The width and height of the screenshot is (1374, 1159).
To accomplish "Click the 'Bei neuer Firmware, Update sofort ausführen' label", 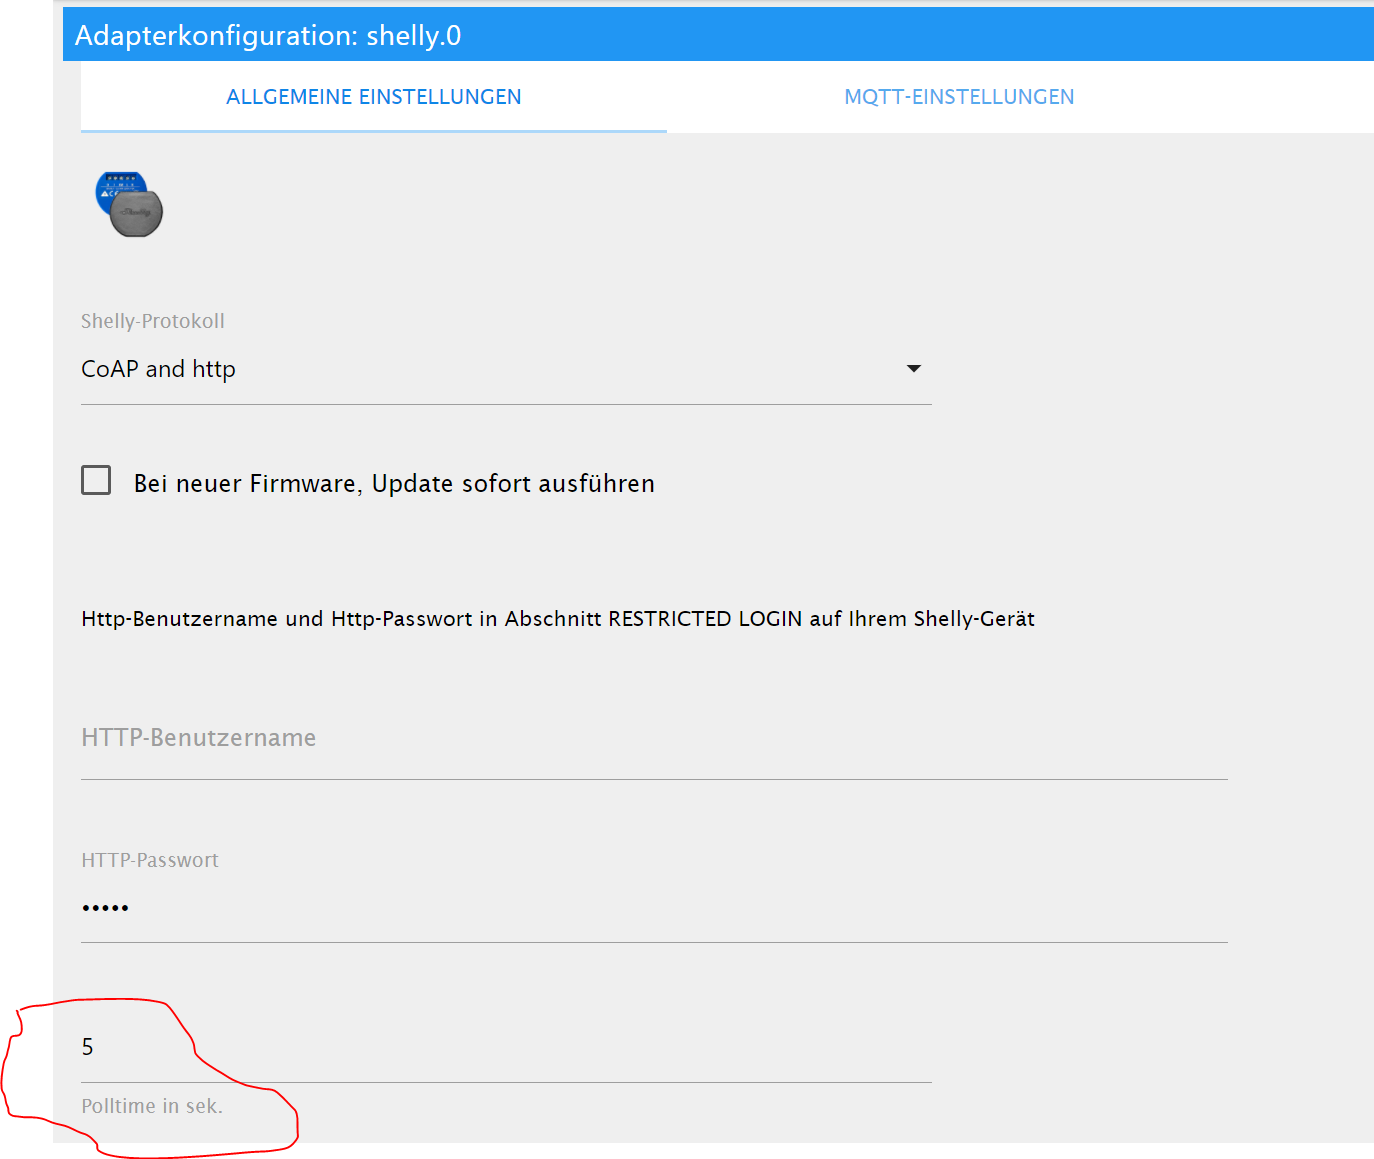I will click(x=394, y=484).
